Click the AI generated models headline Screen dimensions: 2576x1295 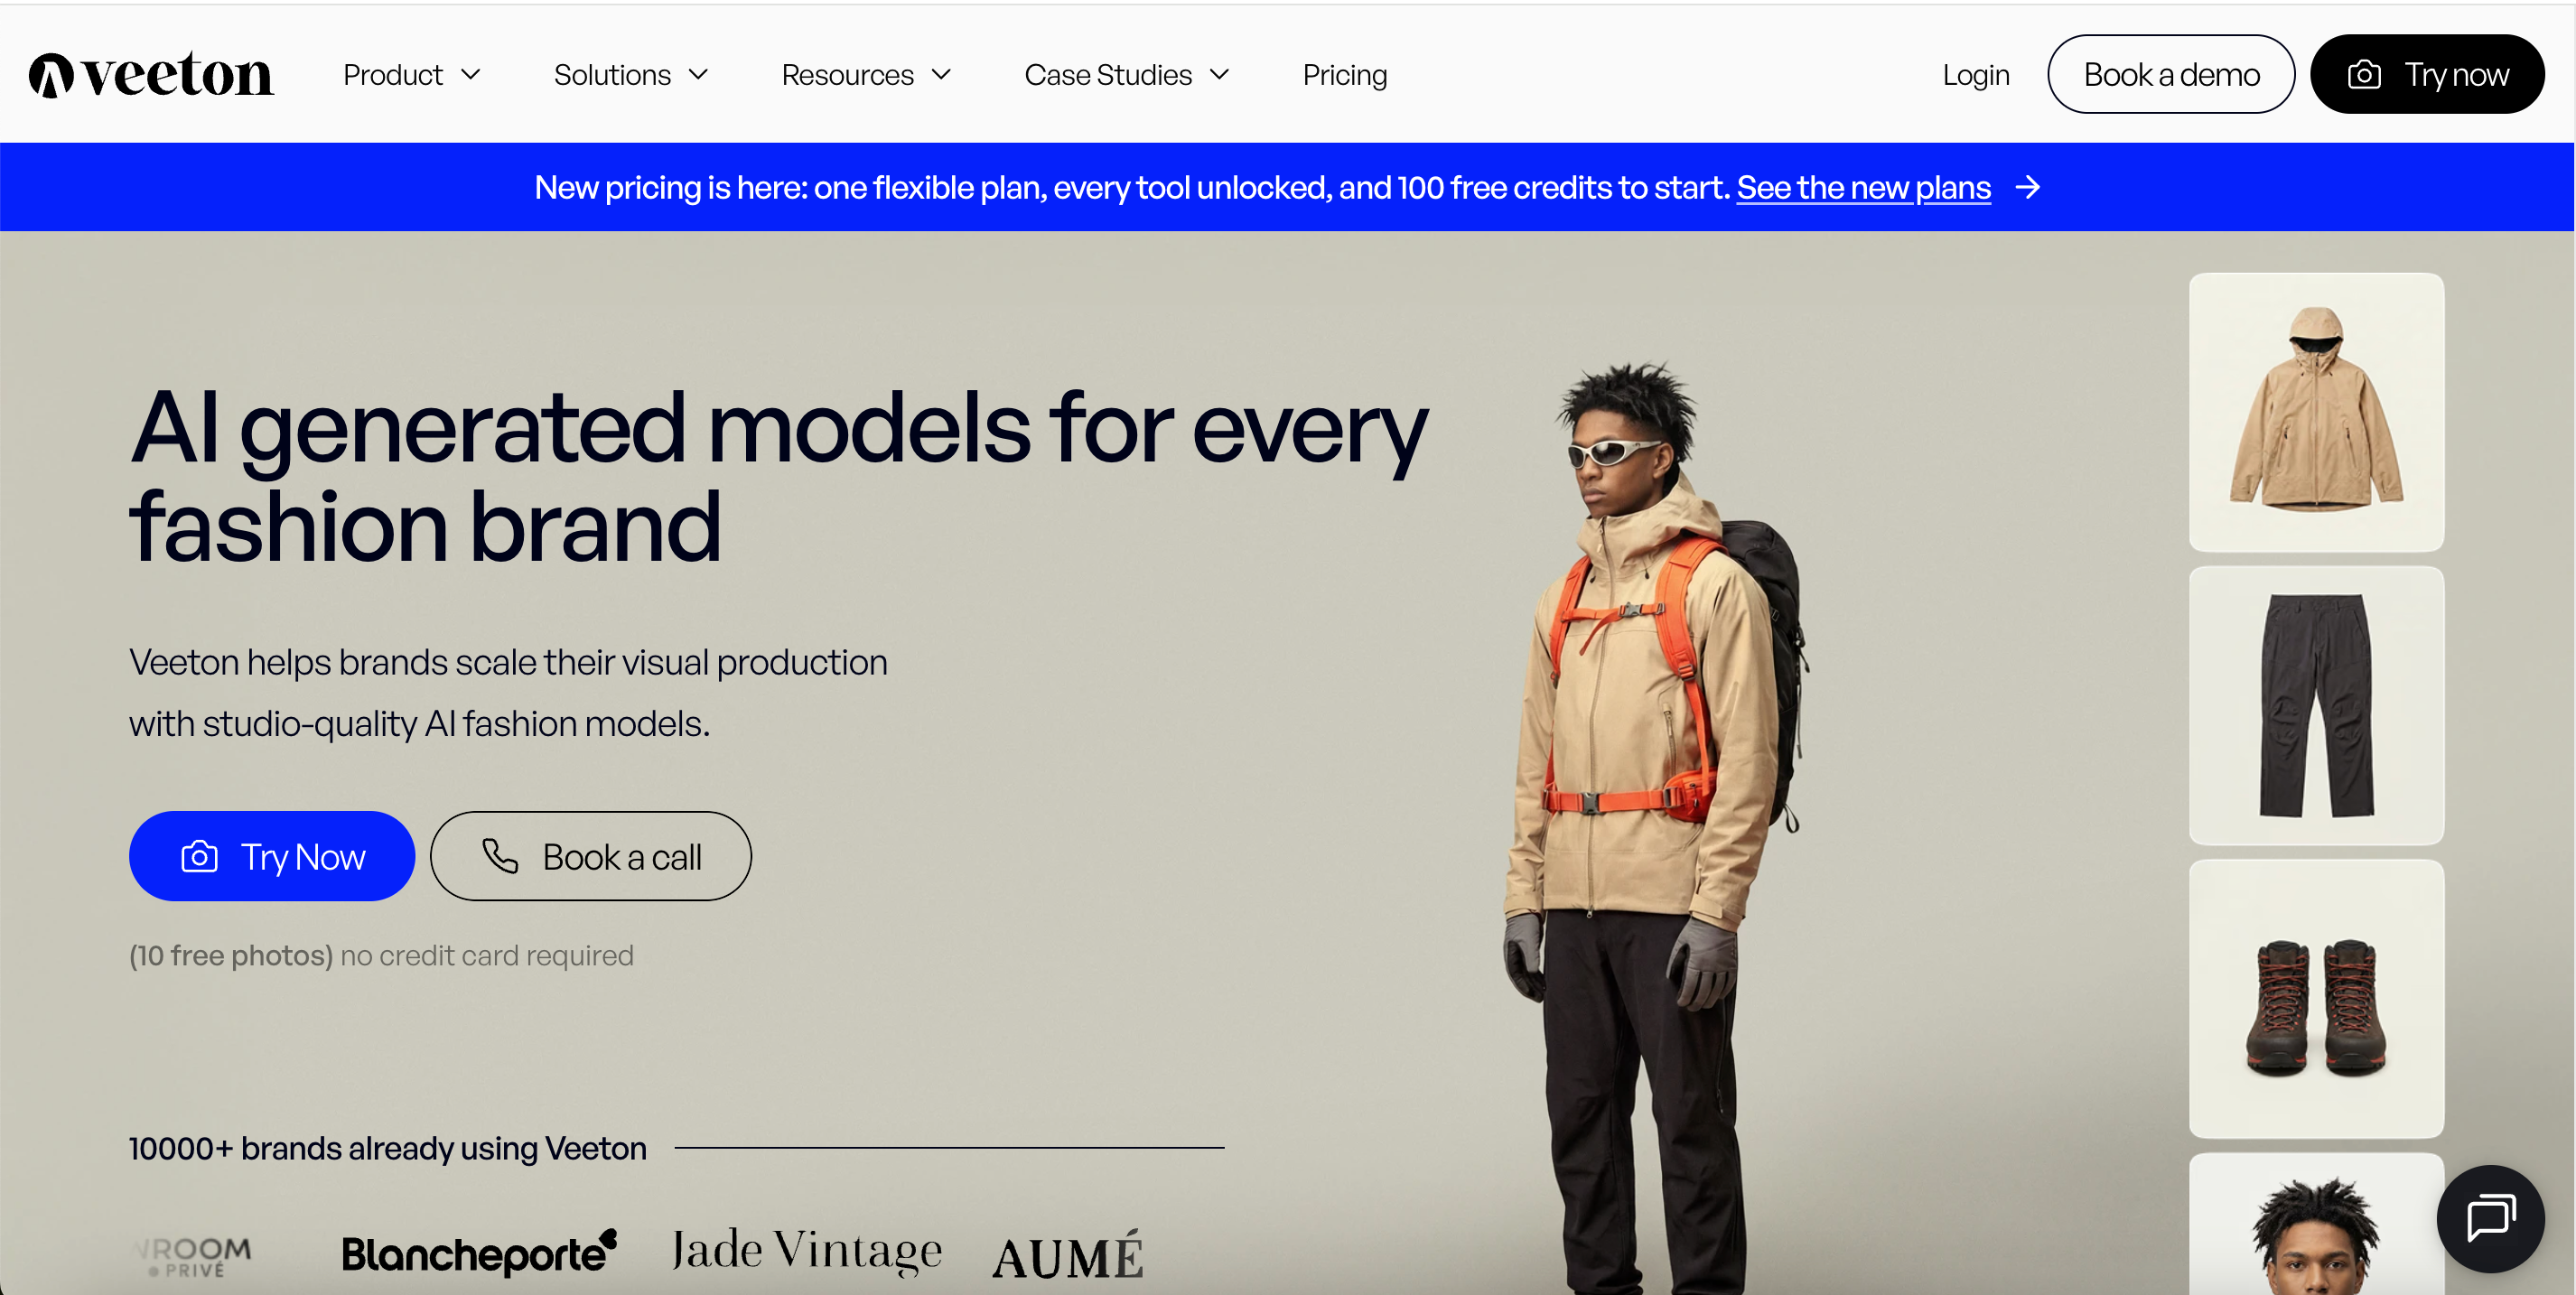[x=779, y=476]
